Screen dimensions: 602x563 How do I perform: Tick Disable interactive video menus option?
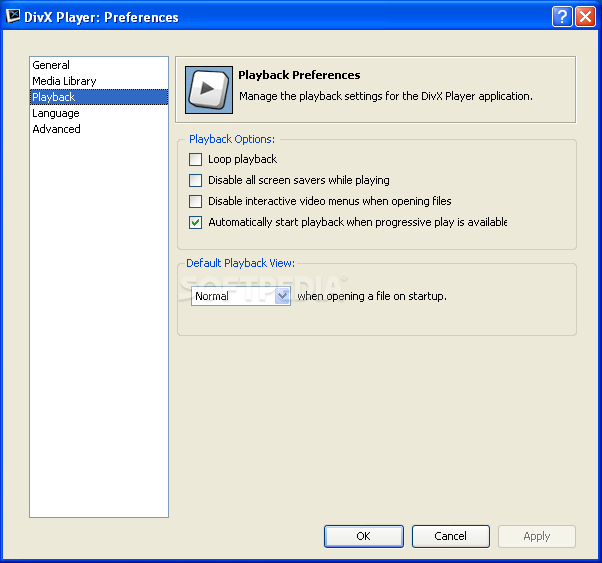[x=195, y=201]
